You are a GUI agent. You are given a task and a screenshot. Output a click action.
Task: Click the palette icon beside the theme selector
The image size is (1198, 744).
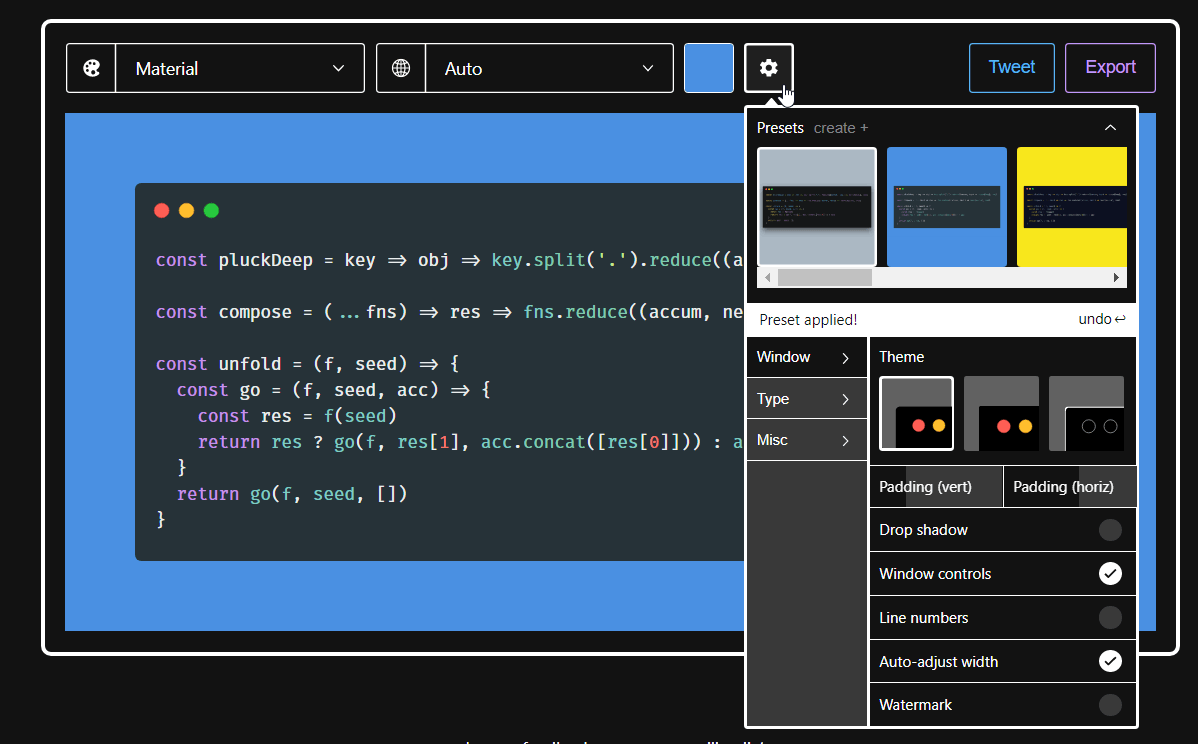[x=90, y=67]
